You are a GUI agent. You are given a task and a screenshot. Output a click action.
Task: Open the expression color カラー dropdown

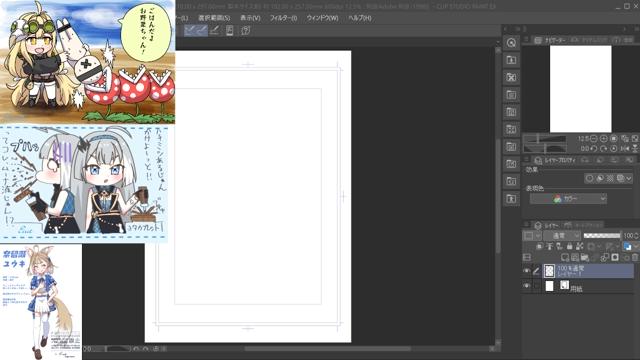click(x=568, y=199)
